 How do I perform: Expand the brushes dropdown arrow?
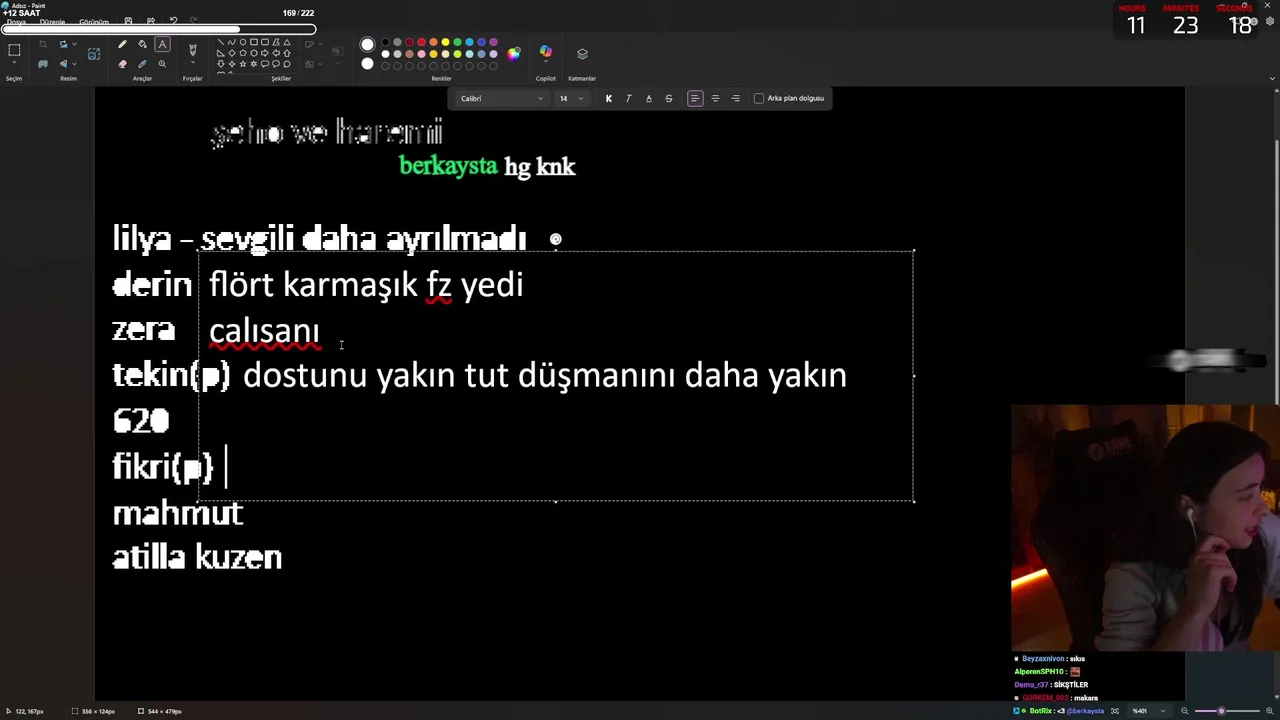coord(192,62)
